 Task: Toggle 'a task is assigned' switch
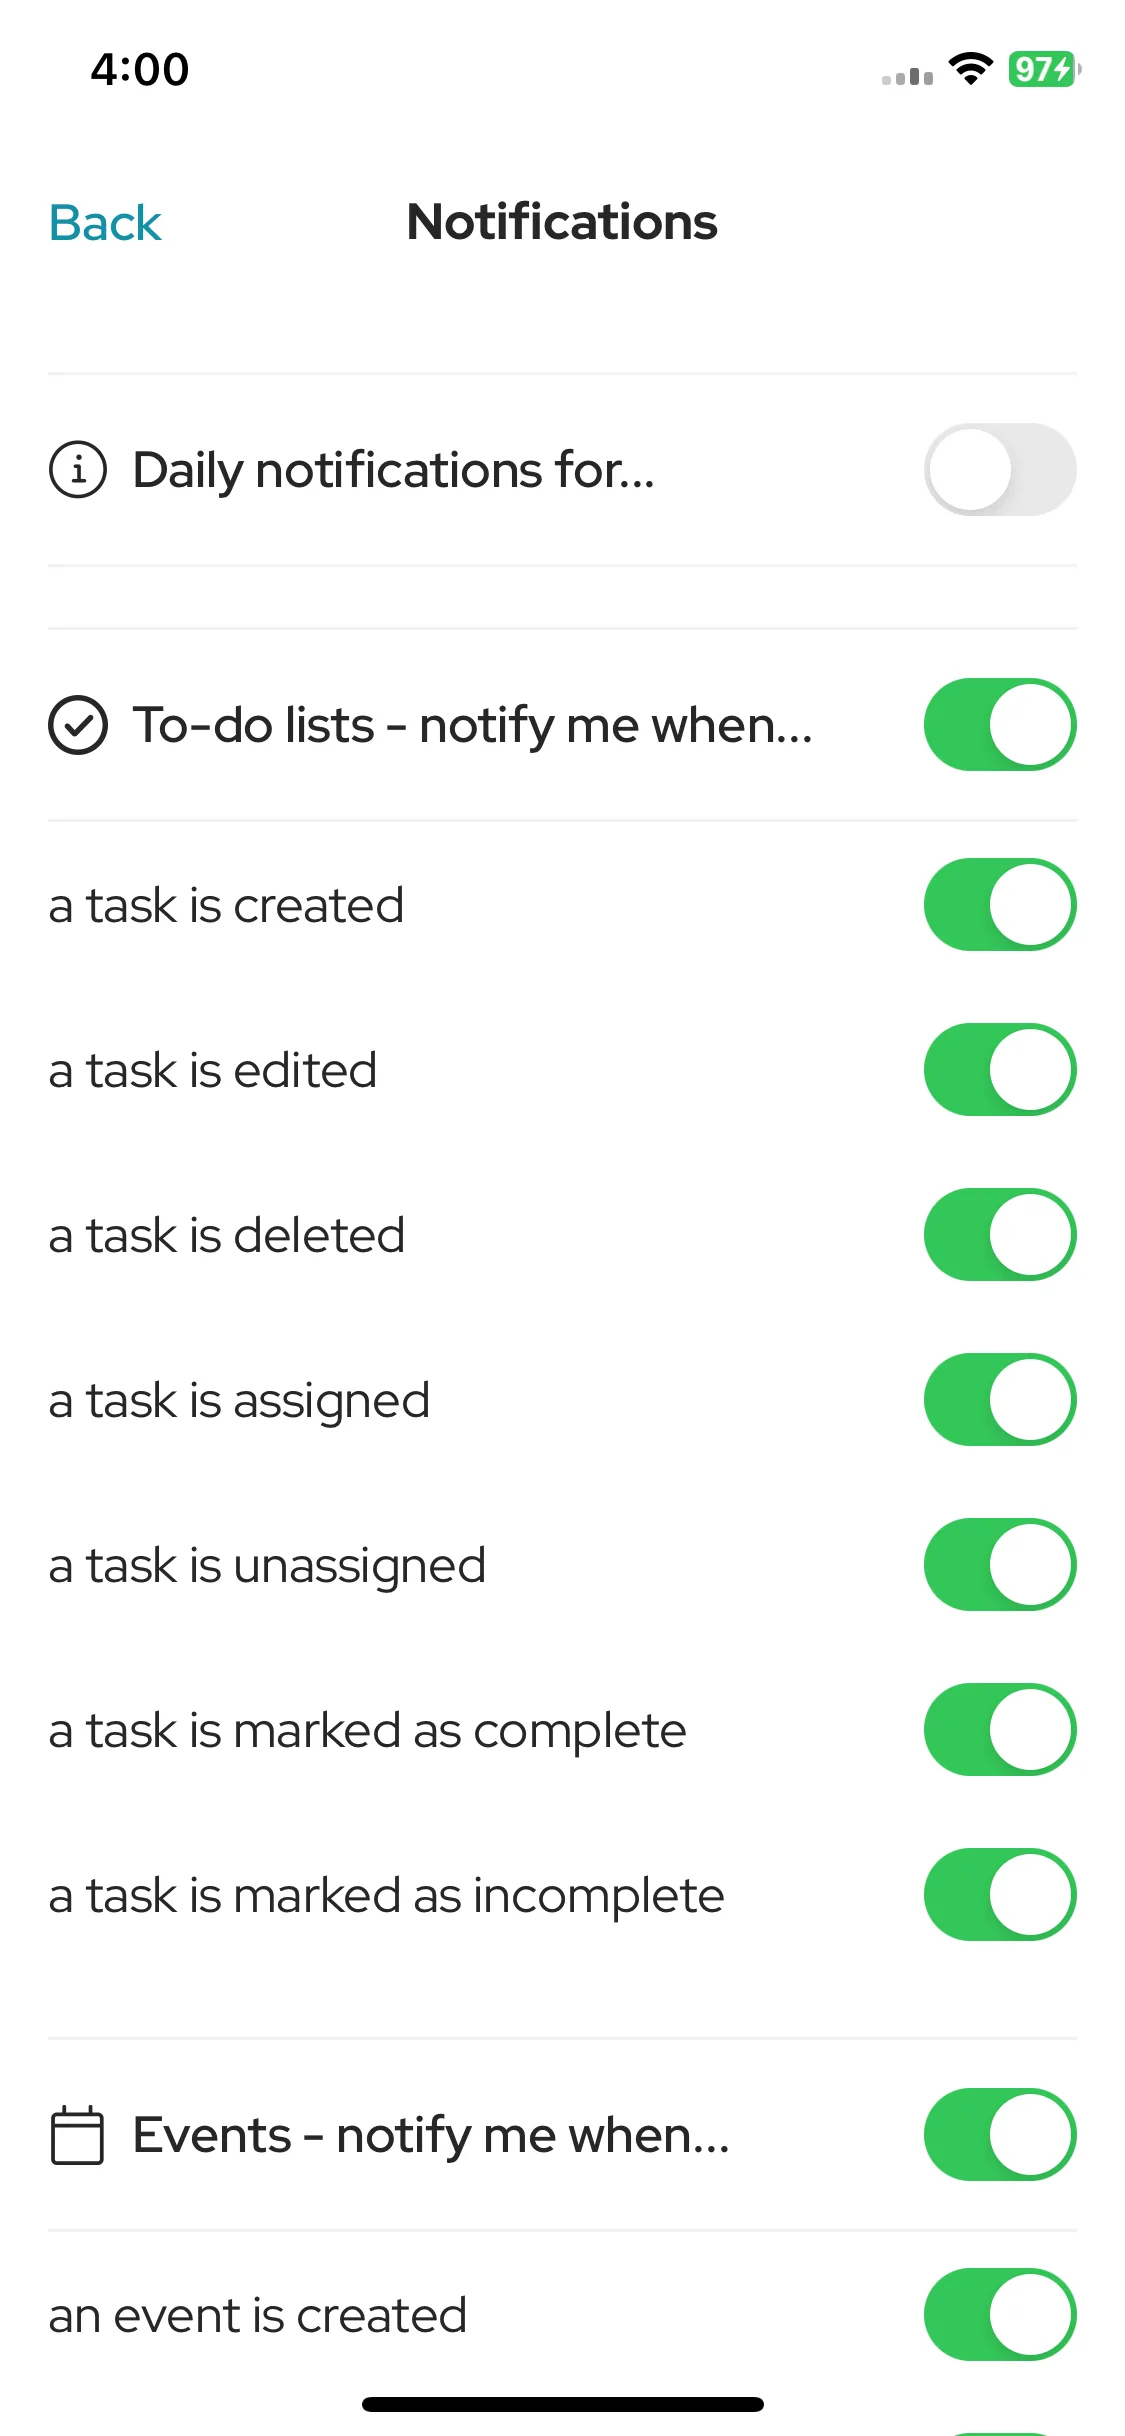point(1000,1400)
